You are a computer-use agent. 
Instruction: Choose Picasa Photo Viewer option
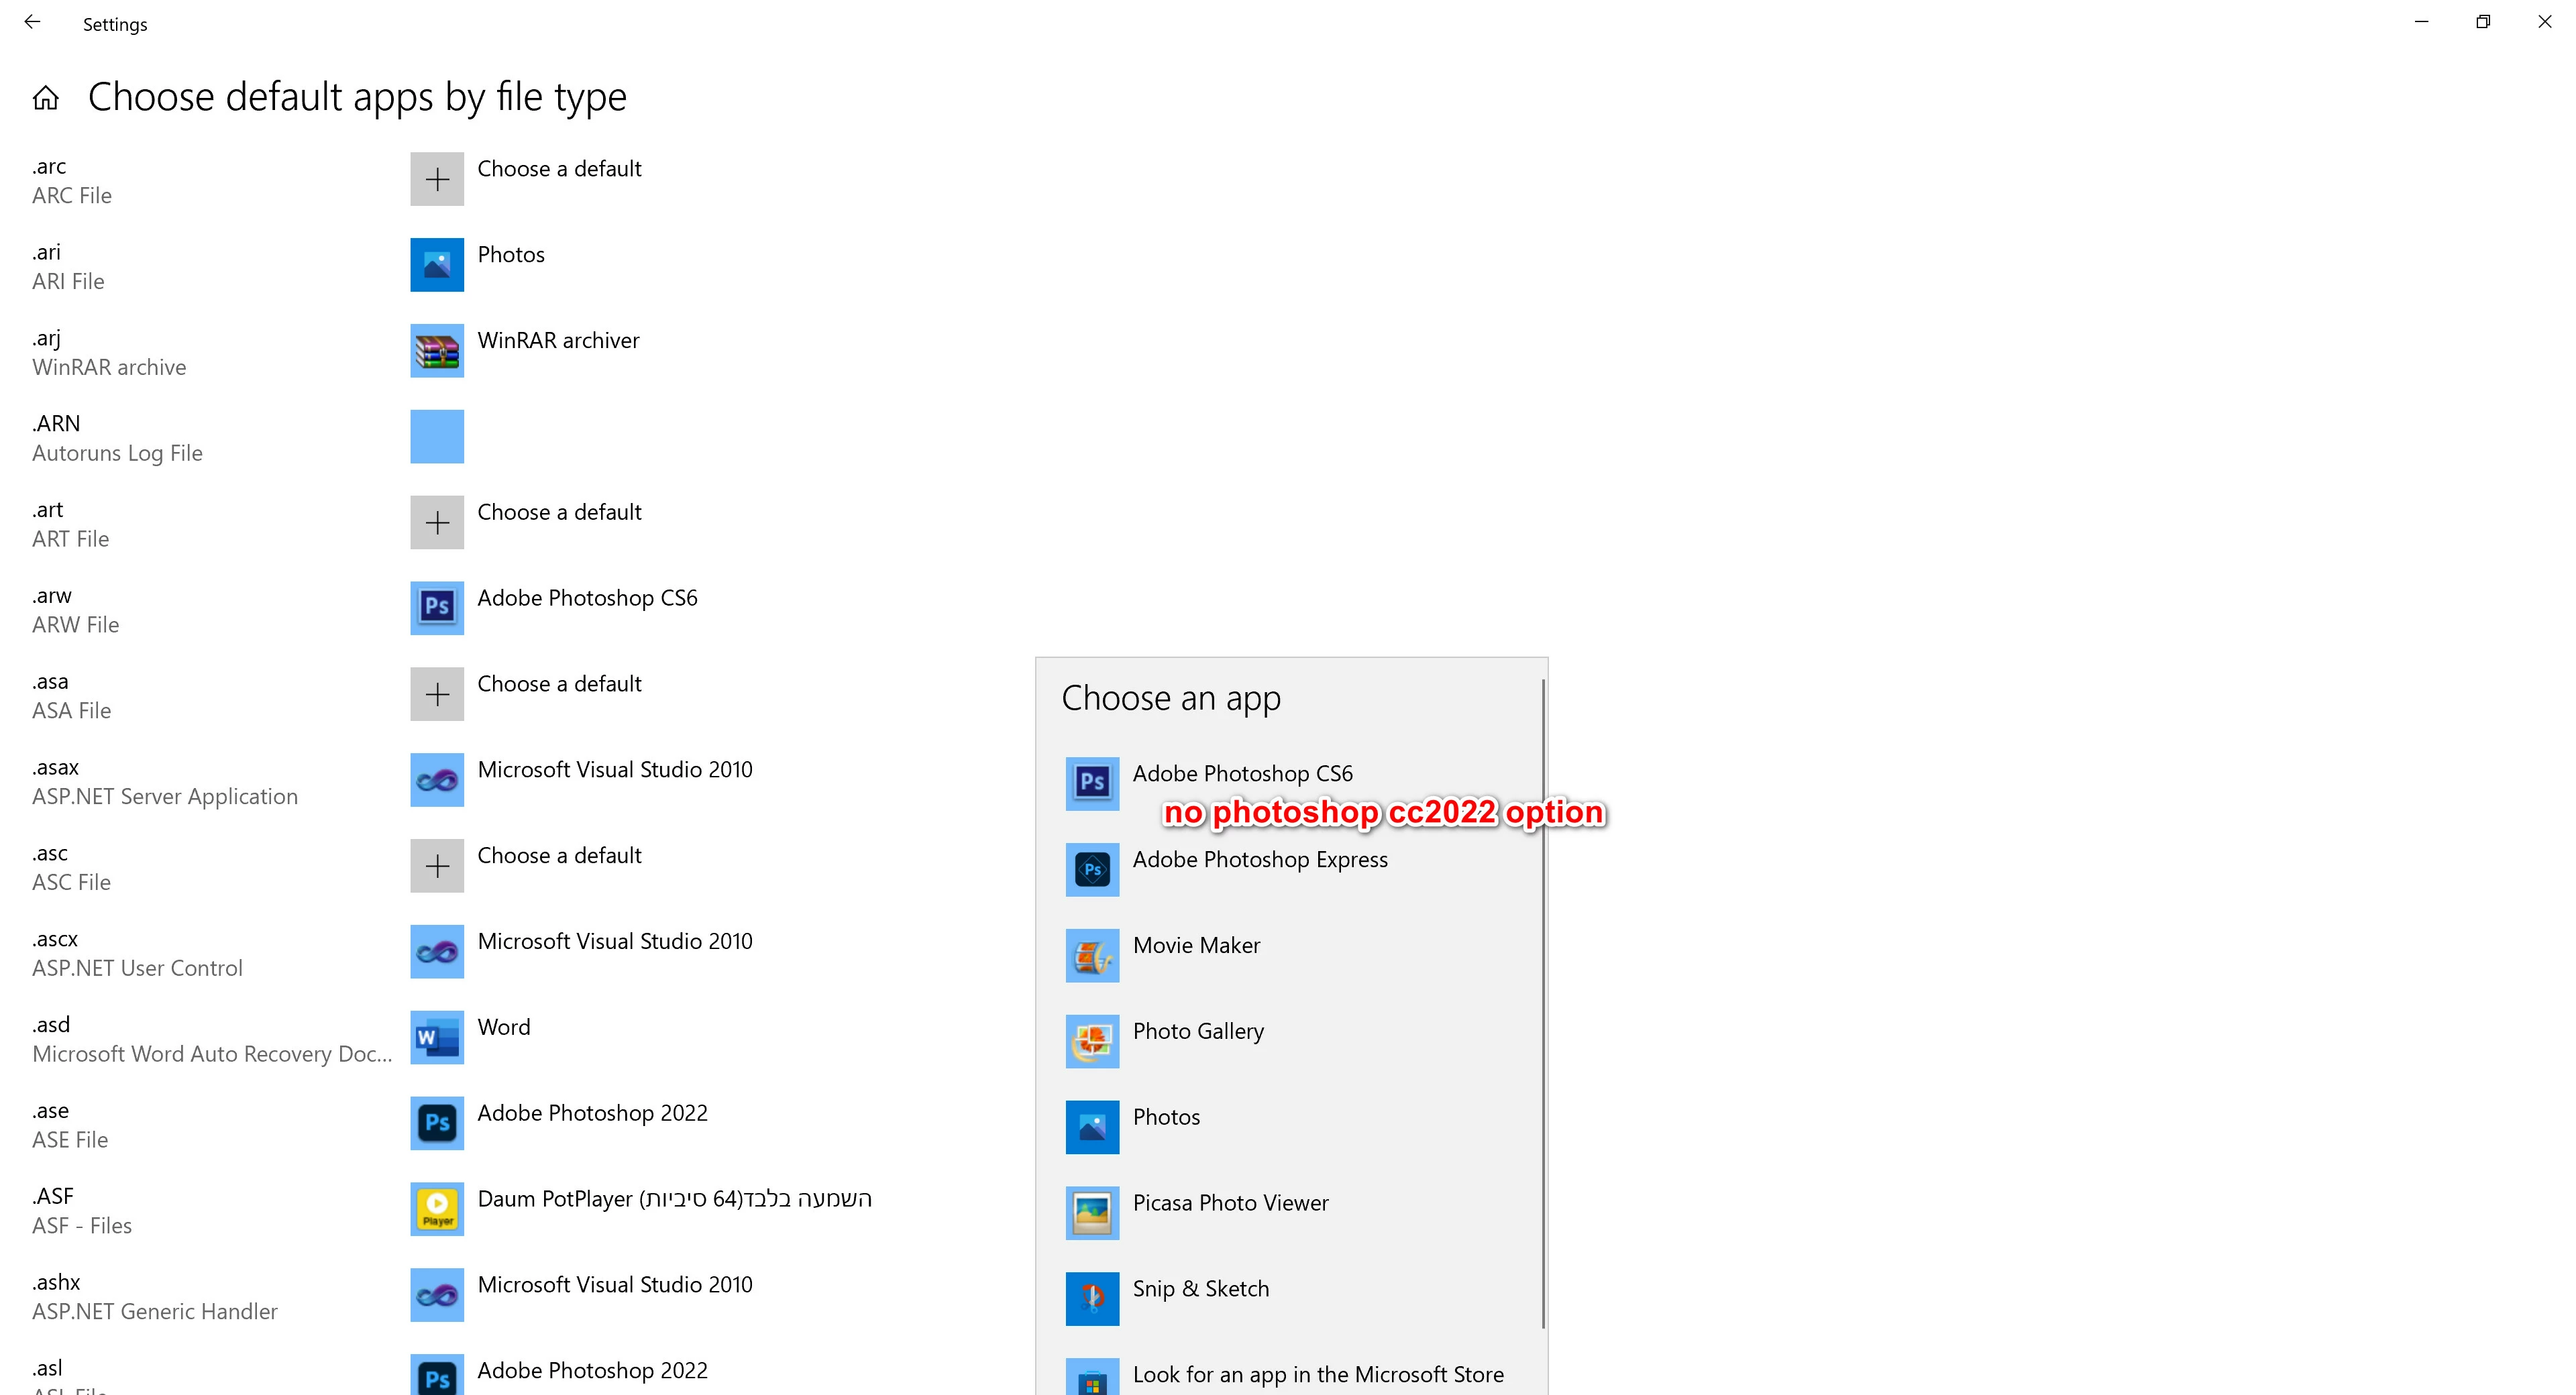(1230, 1204)
